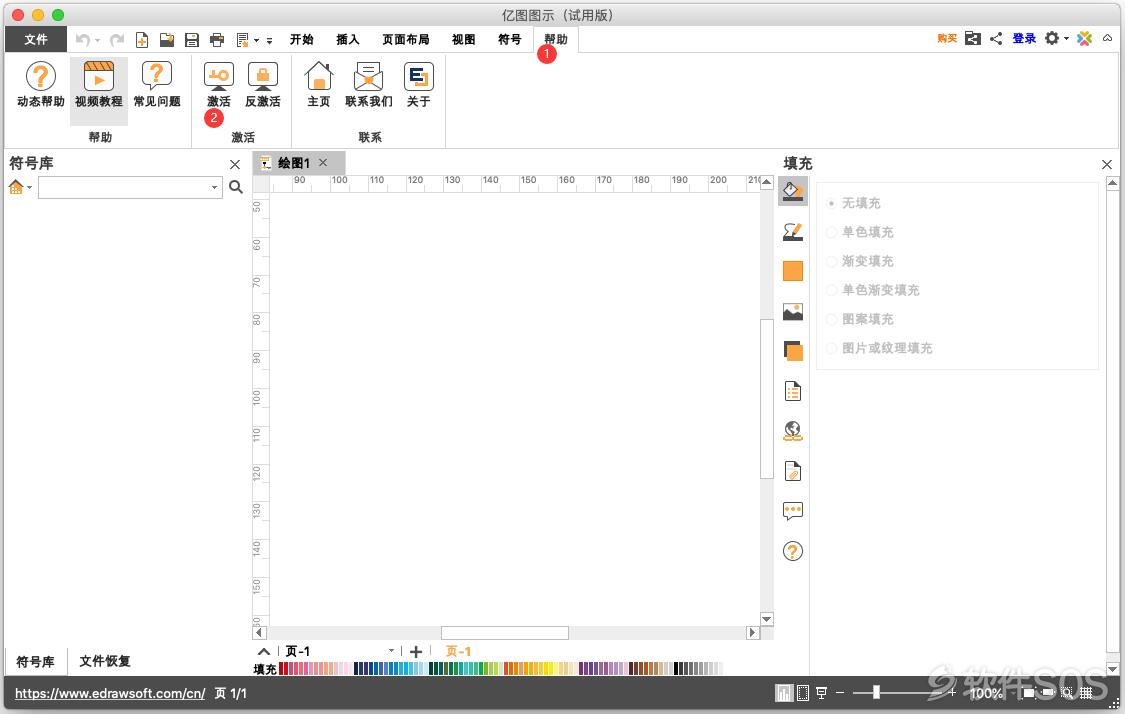Select the 图片或纹理填充 radio button
This screenshot has height=714, width=1125.
coord(832,348)
